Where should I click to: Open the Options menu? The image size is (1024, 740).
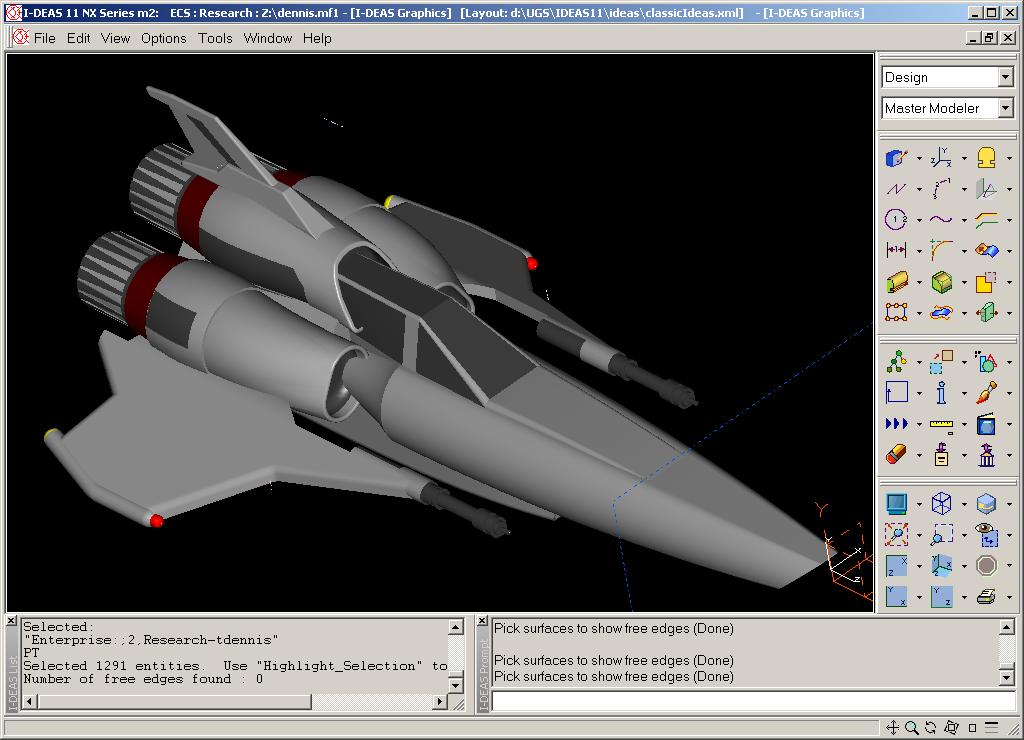click(163, 38)
